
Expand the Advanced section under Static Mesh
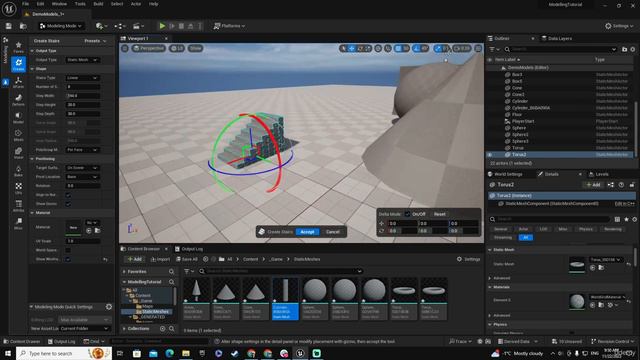(x=490, y=278)
